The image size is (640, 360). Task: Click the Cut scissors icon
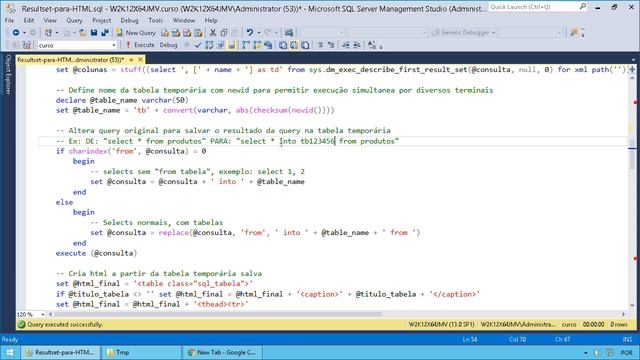click(213, 33)
